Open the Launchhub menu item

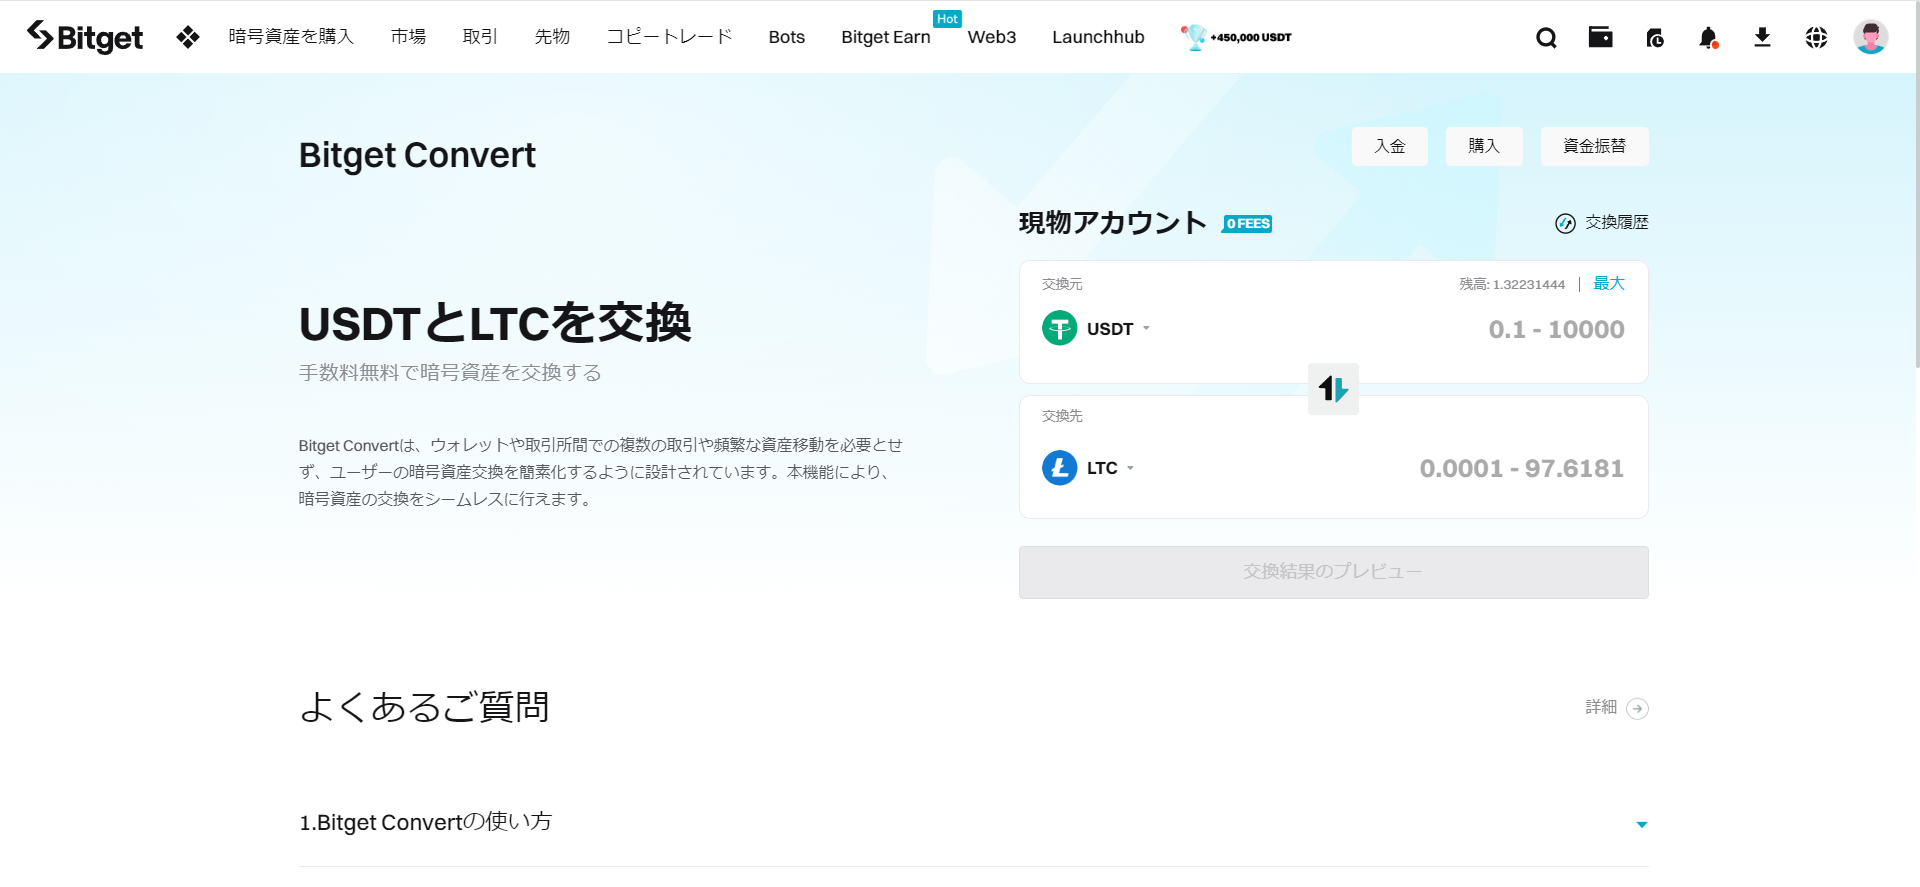pos(1098,37)
